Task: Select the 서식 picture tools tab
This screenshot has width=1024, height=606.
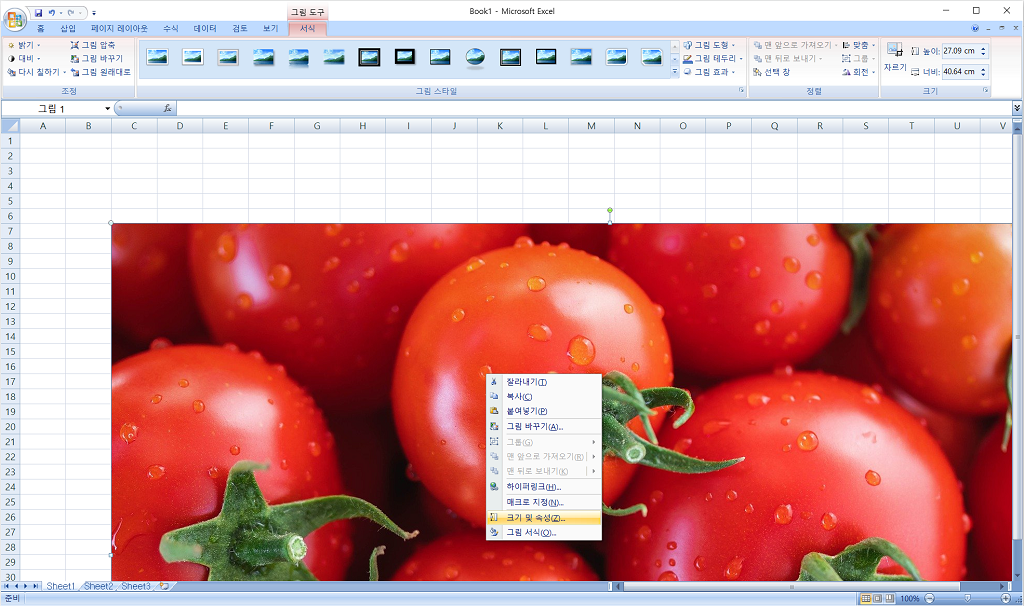Action: pyautogui.click(x=308, y=29)
